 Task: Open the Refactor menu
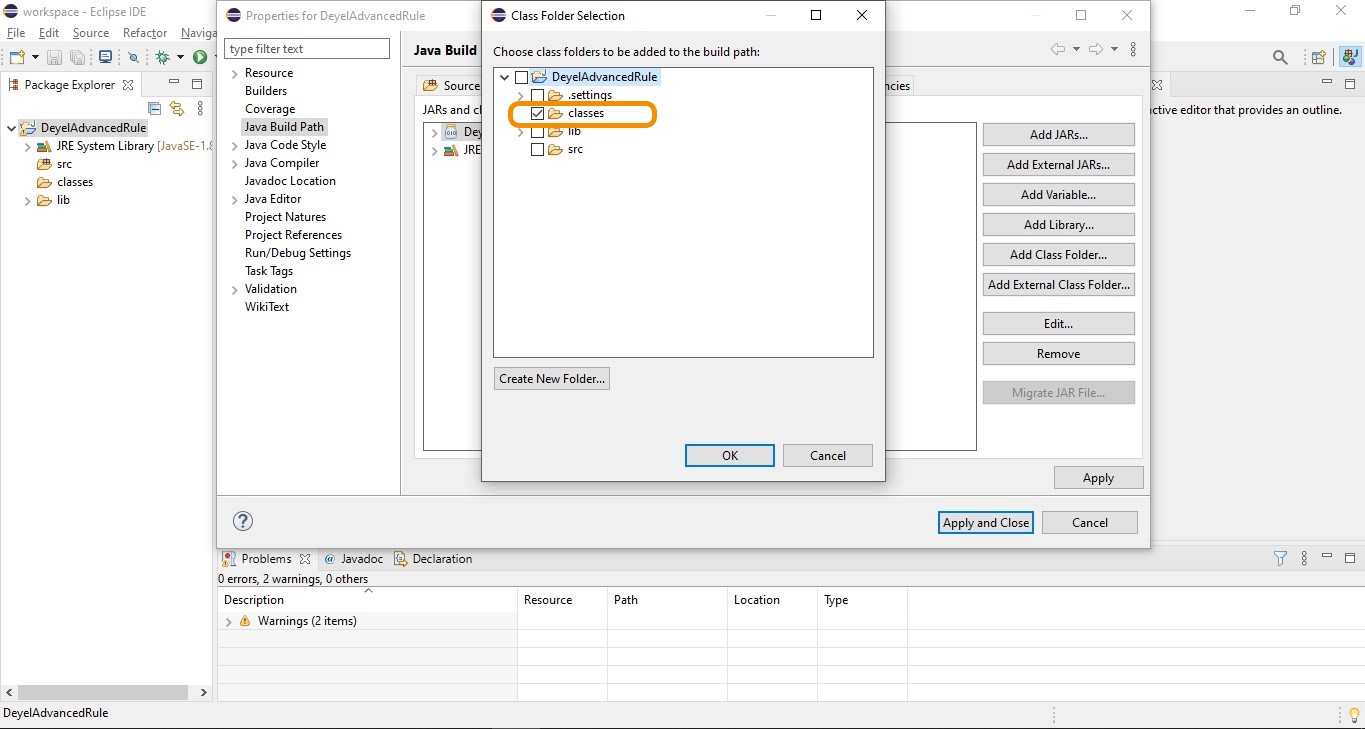click(x=145, y=33)
